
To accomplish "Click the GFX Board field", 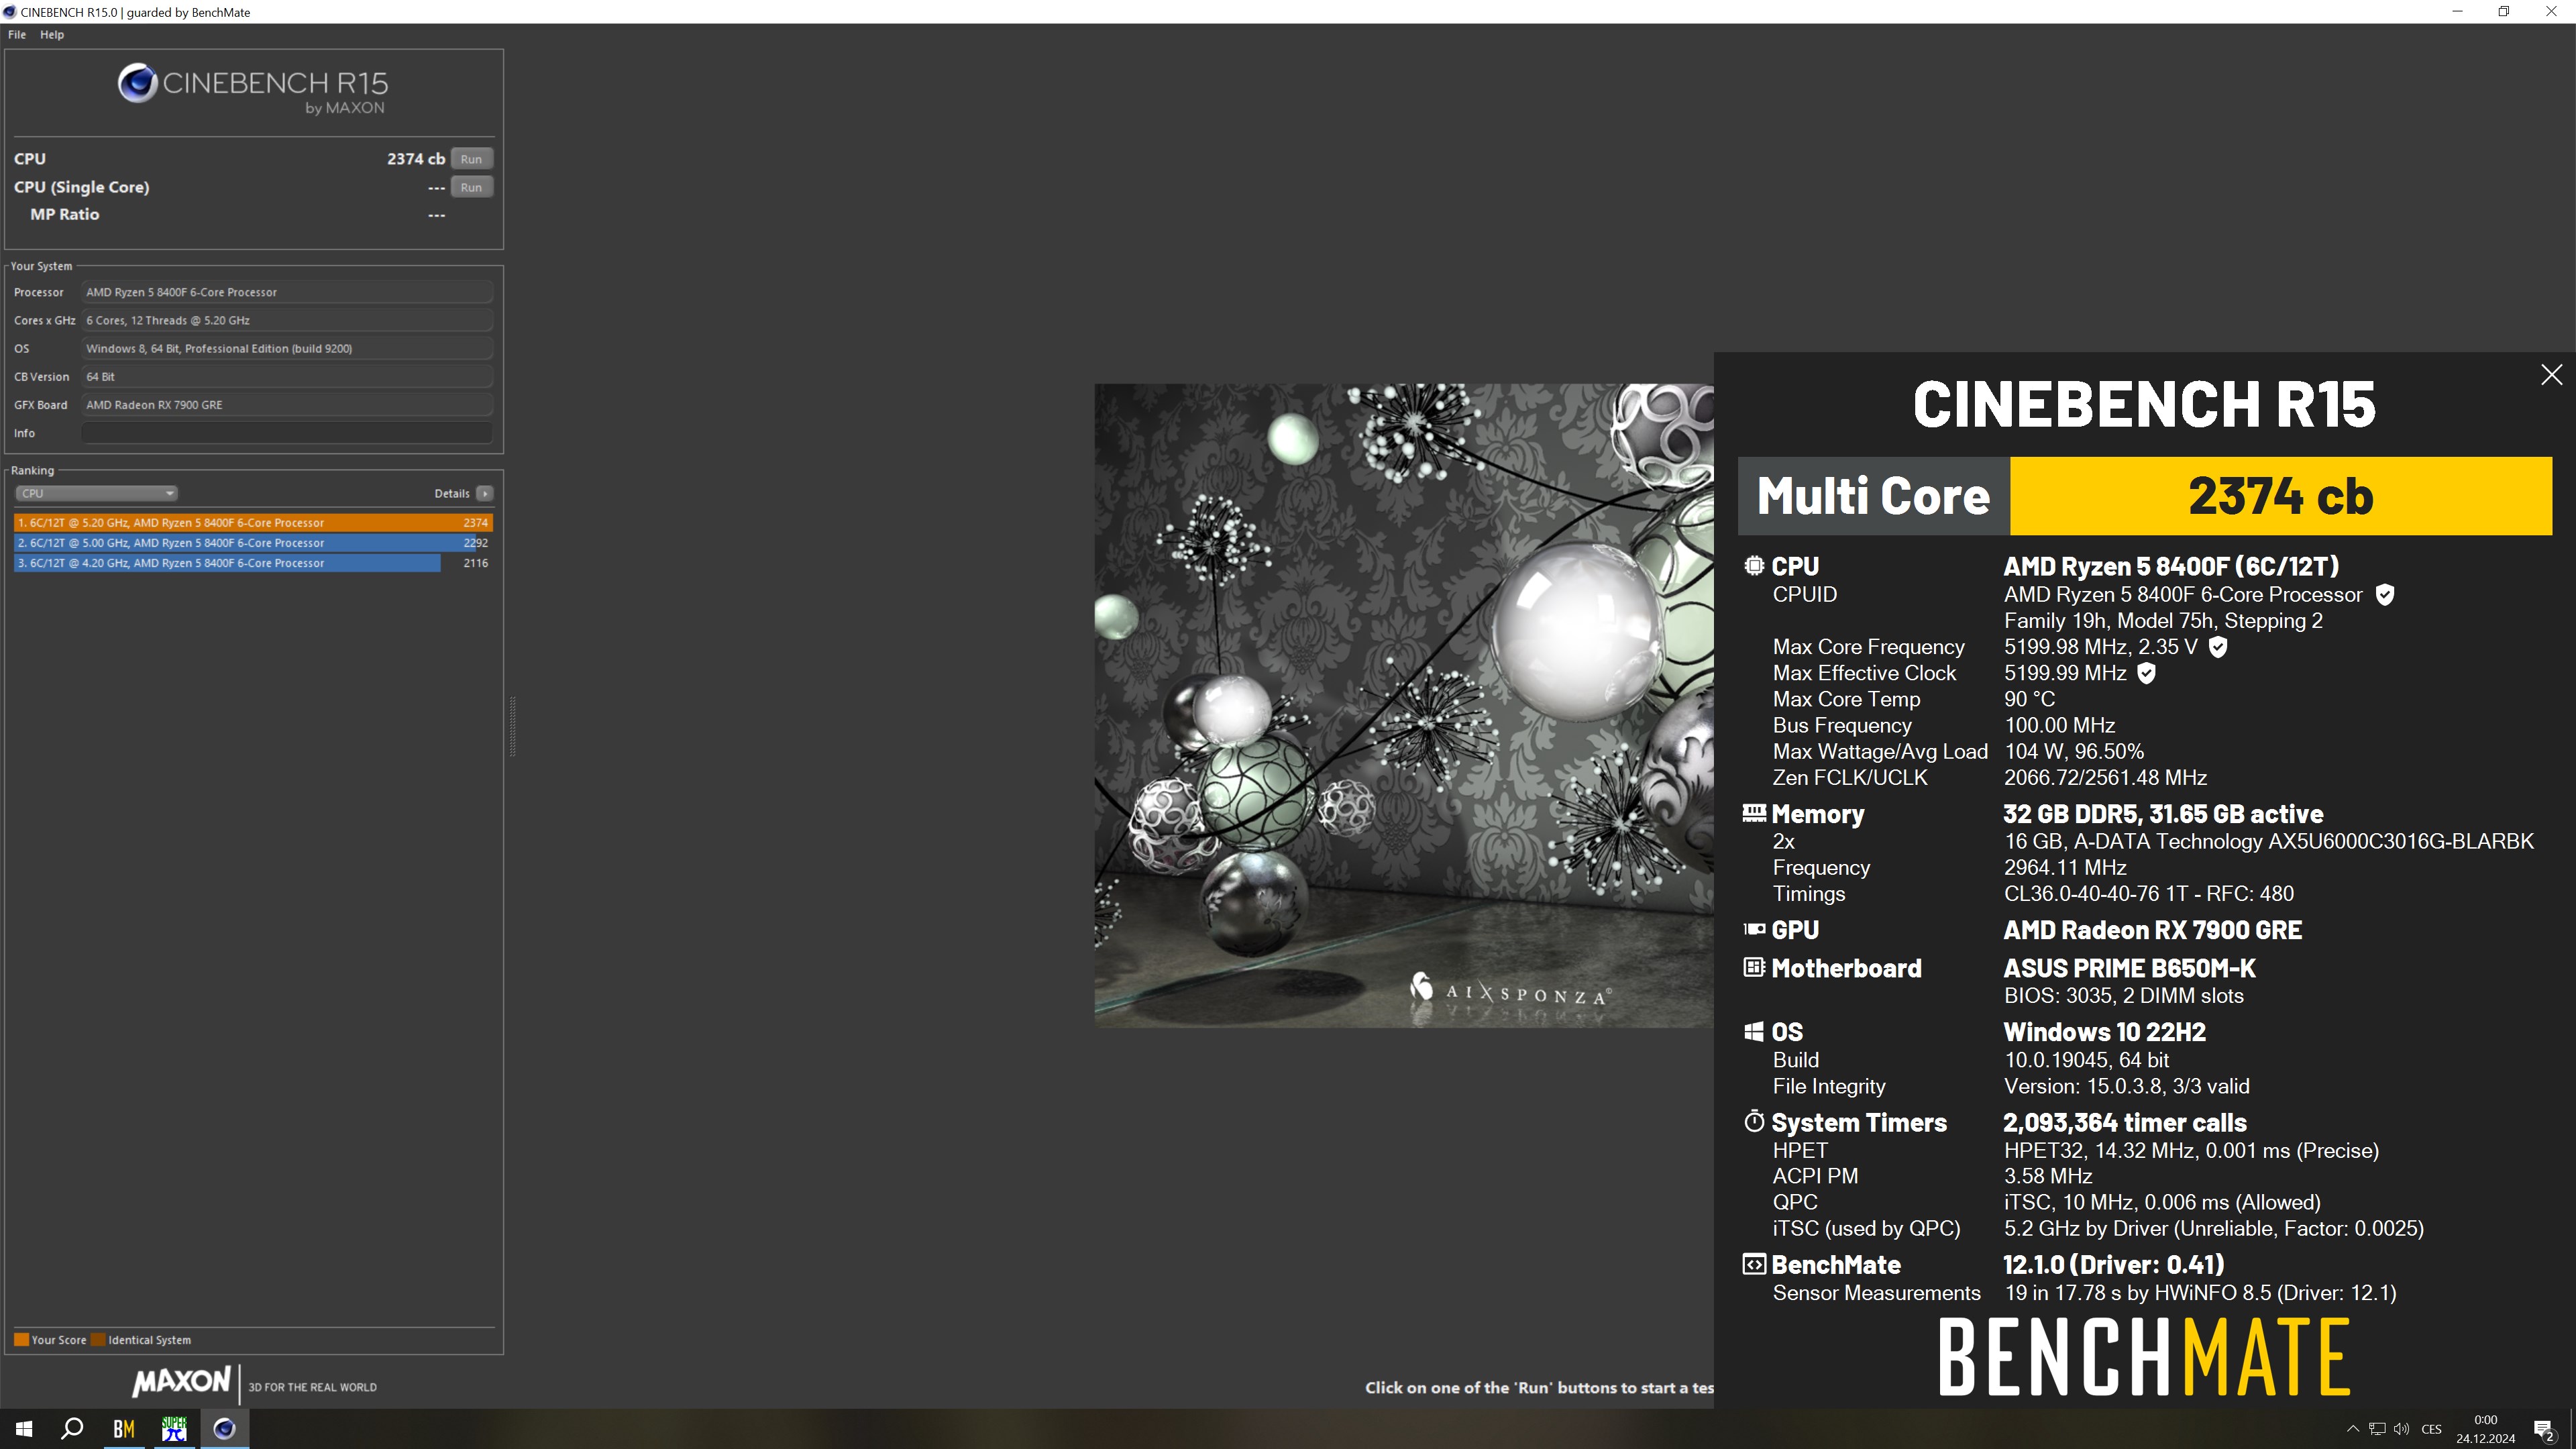I will click(x=287, y=405).
